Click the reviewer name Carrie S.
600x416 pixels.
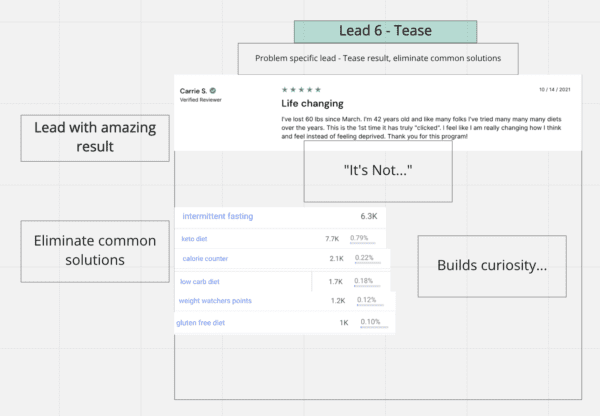pyautogui.click(x=193, y=91)
